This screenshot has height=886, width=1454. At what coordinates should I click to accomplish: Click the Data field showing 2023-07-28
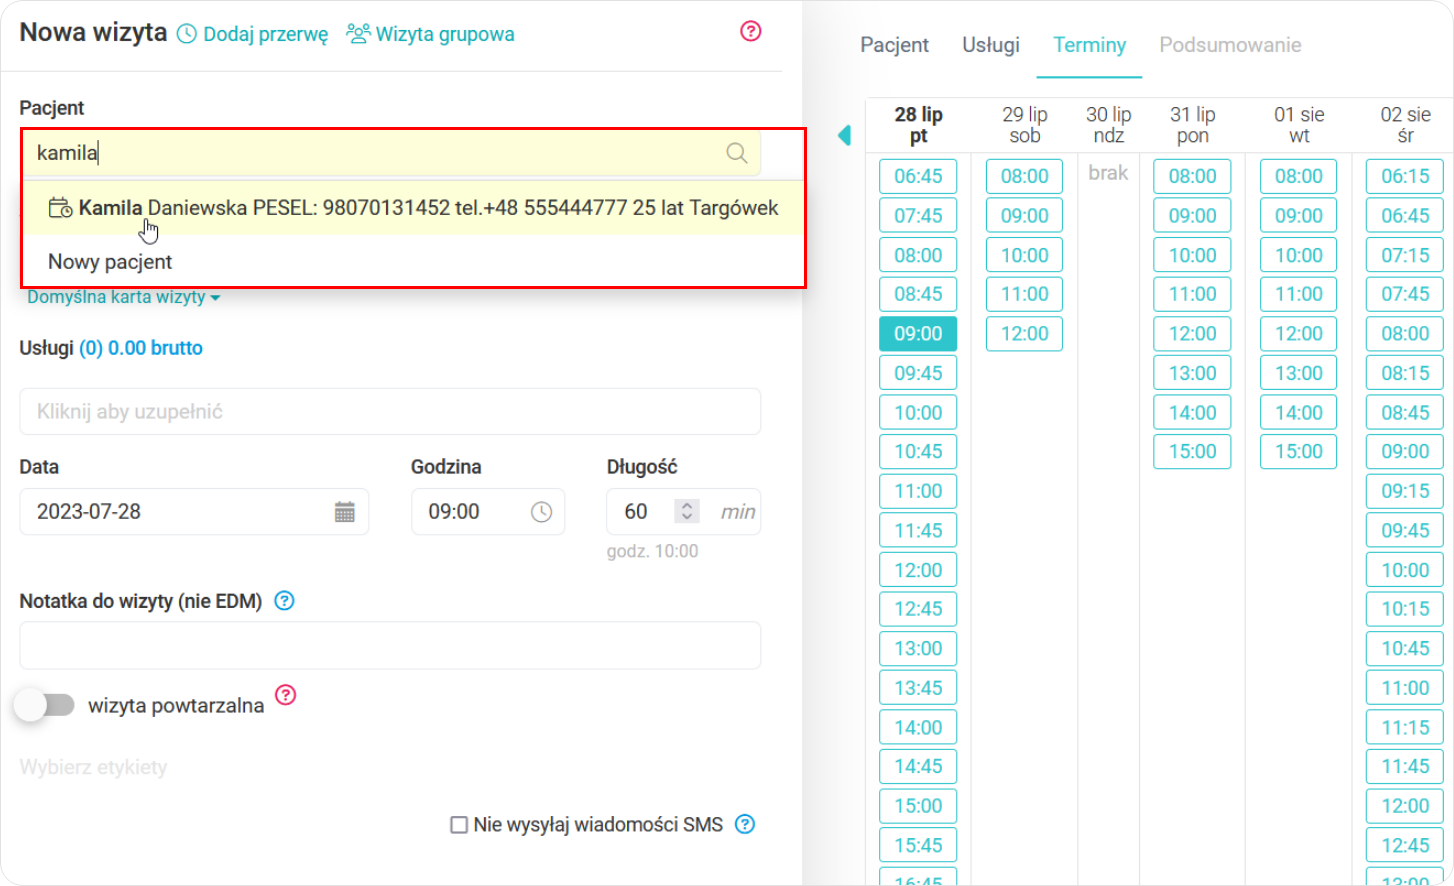coord(194,512)
